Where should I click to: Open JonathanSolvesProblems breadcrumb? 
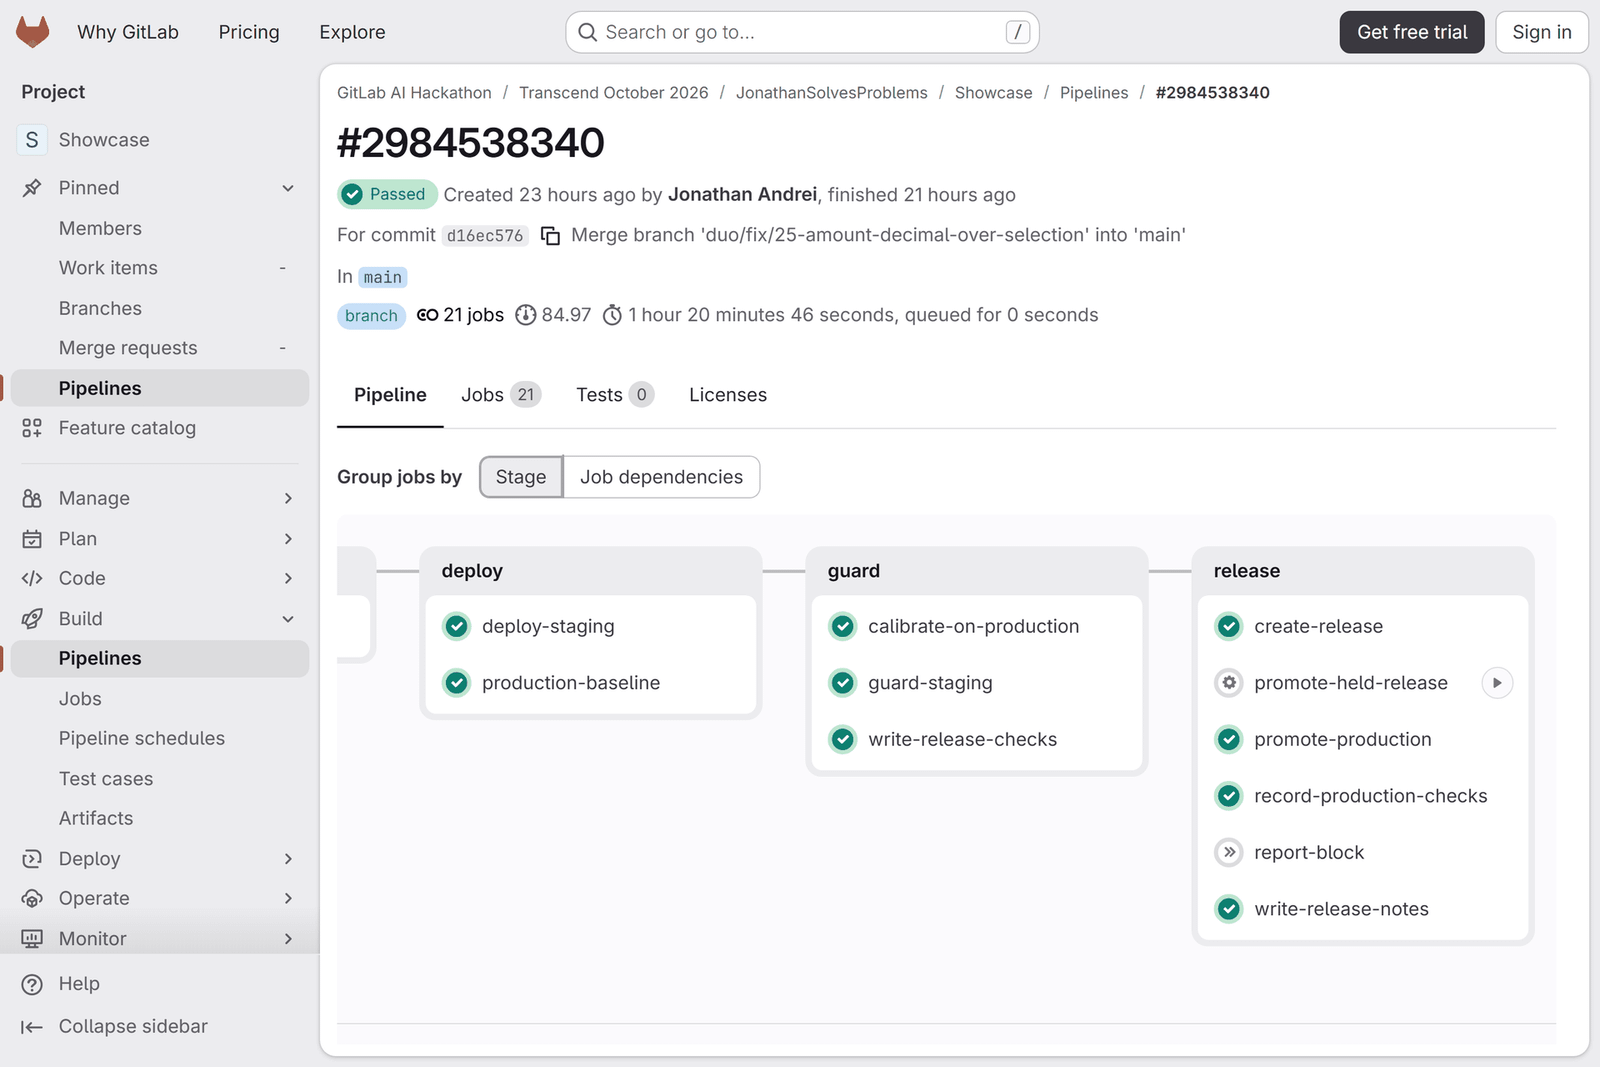(832, 93)
